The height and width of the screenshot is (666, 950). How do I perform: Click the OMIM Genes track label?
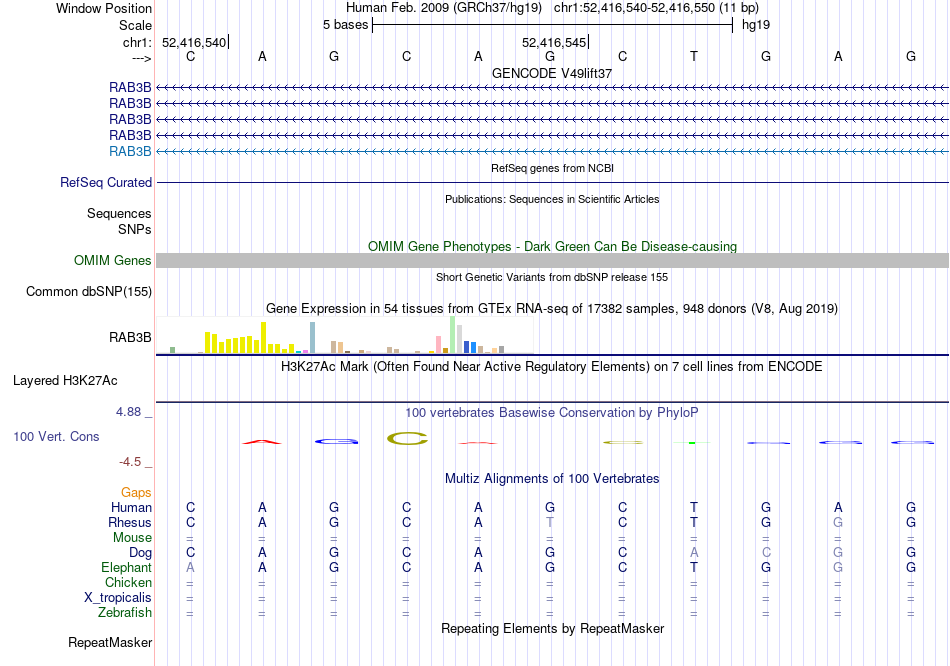(113, 261)
